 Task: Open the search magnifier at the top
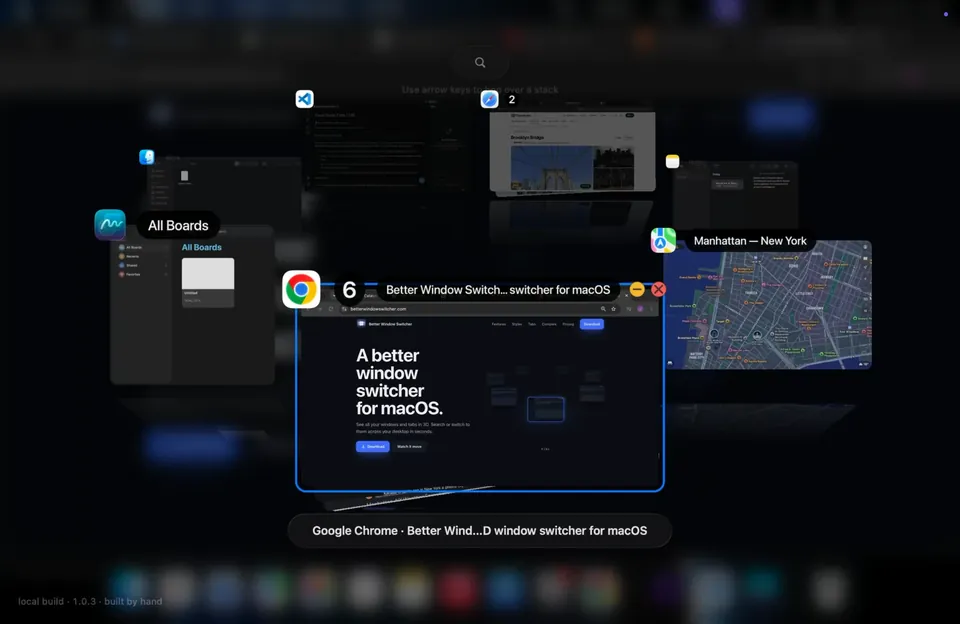[480, 62]
